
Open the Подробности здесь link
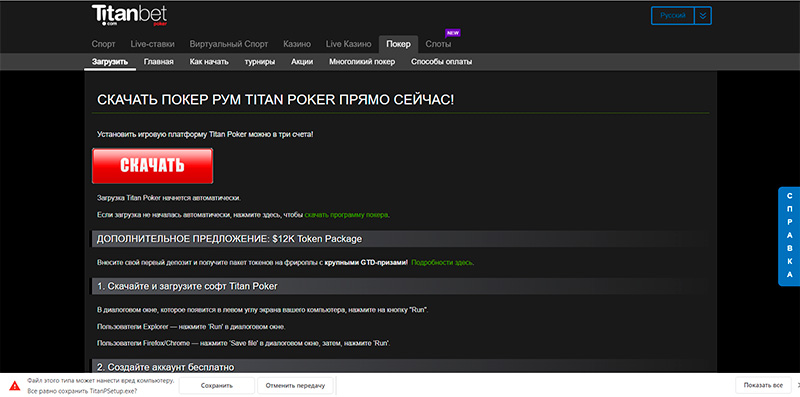[442, 262]
